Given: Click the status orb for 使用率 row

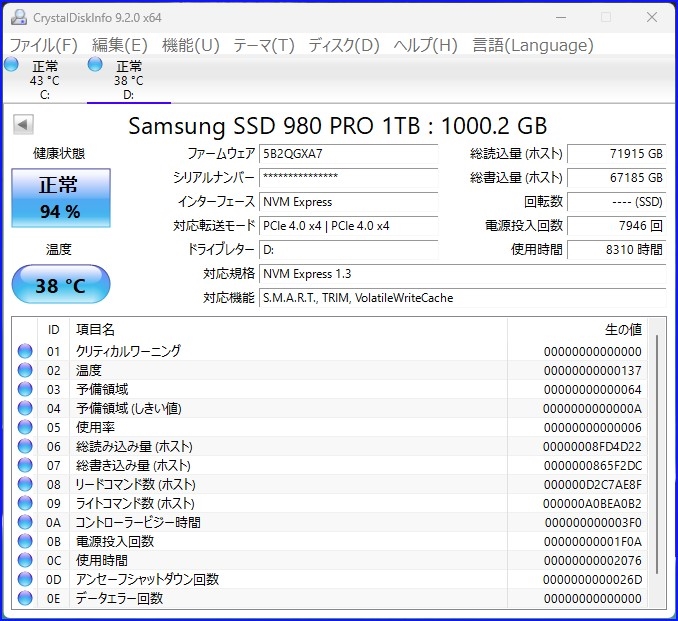Looking at the screenshot, I should (25, 427).
